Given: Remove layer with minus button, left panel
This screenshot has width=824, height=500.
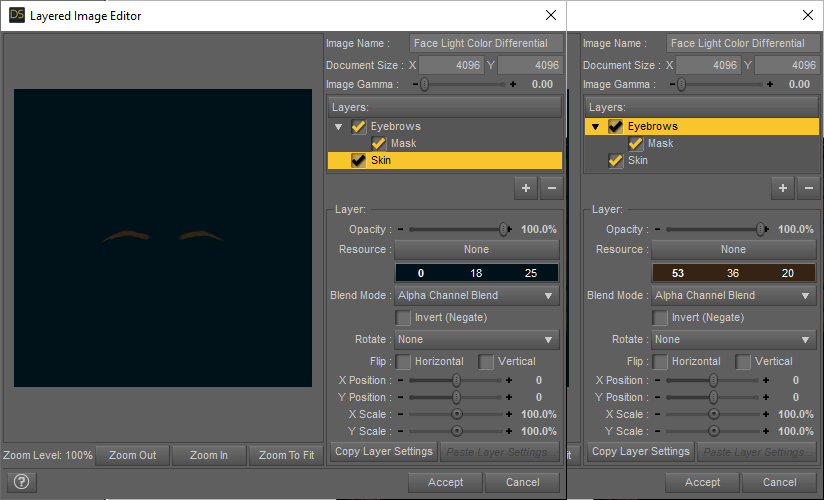Looking at the screenshot, I should (552, 188).
